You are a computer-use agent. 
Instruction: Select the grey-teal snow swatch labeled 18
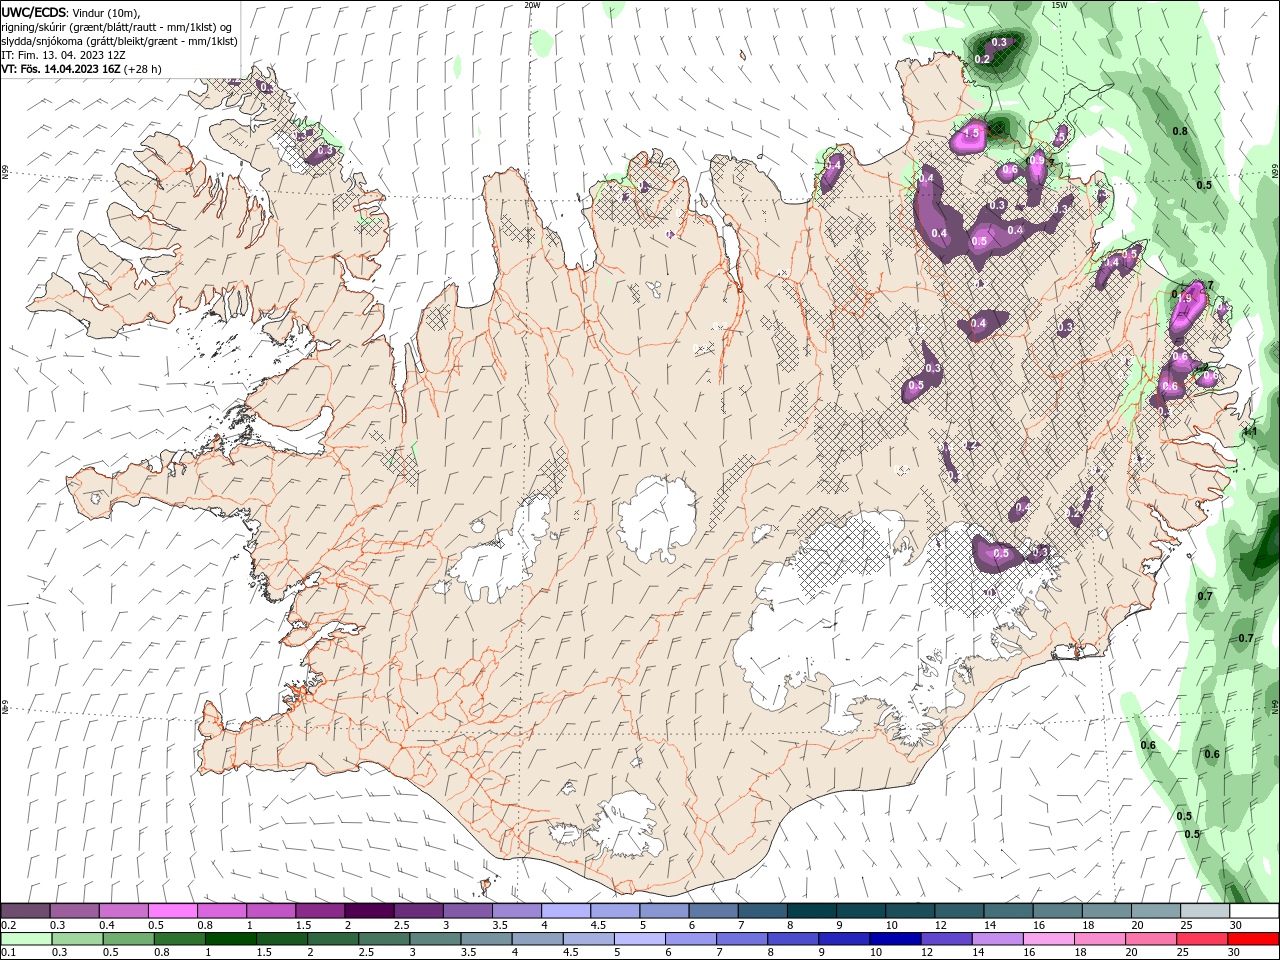pyautogui.click(x=1108, y=911)
